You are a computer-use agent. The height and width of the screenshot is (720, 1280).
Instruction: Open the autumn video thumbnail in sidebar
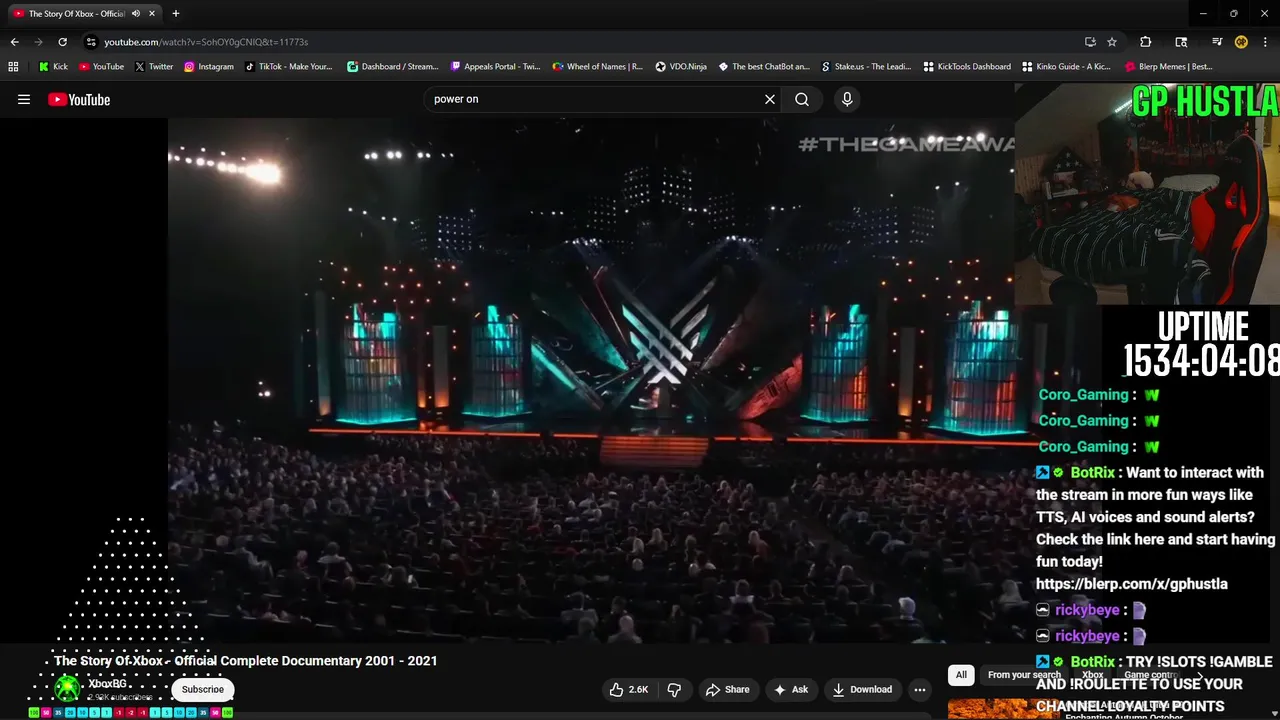tap(1001, 710)
